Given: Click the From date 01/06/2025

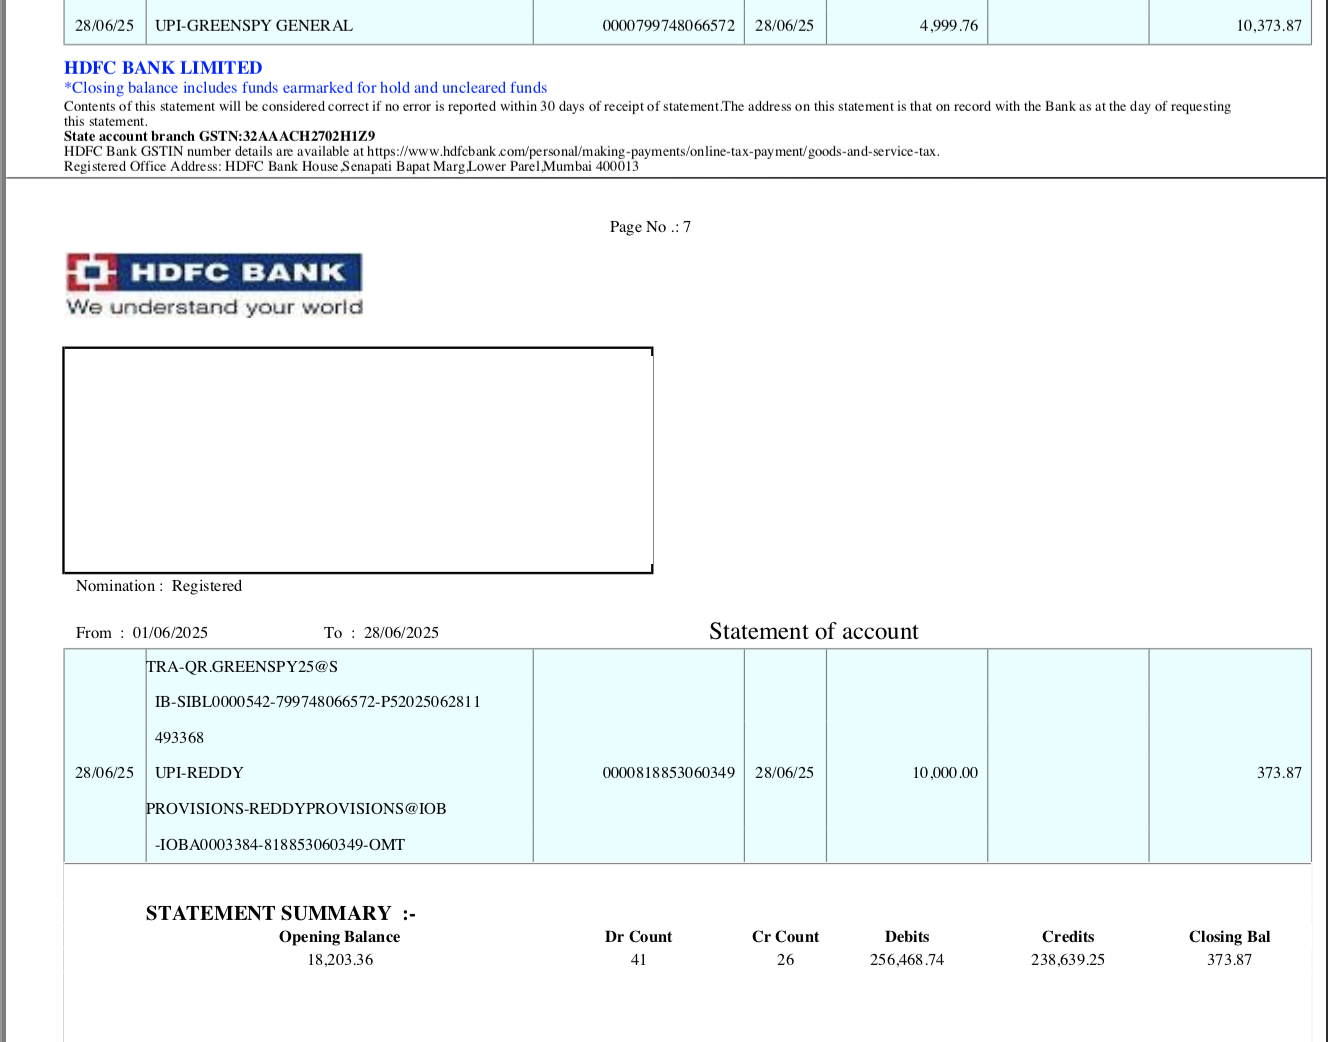Looking at the screenshot, I should tap(170, 633).
